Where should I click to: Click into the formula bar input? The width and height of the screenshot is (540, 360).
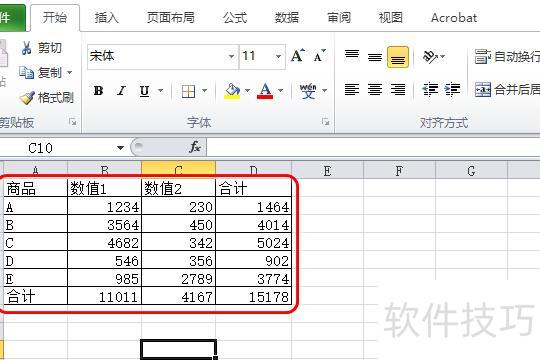tap(373, 148)
